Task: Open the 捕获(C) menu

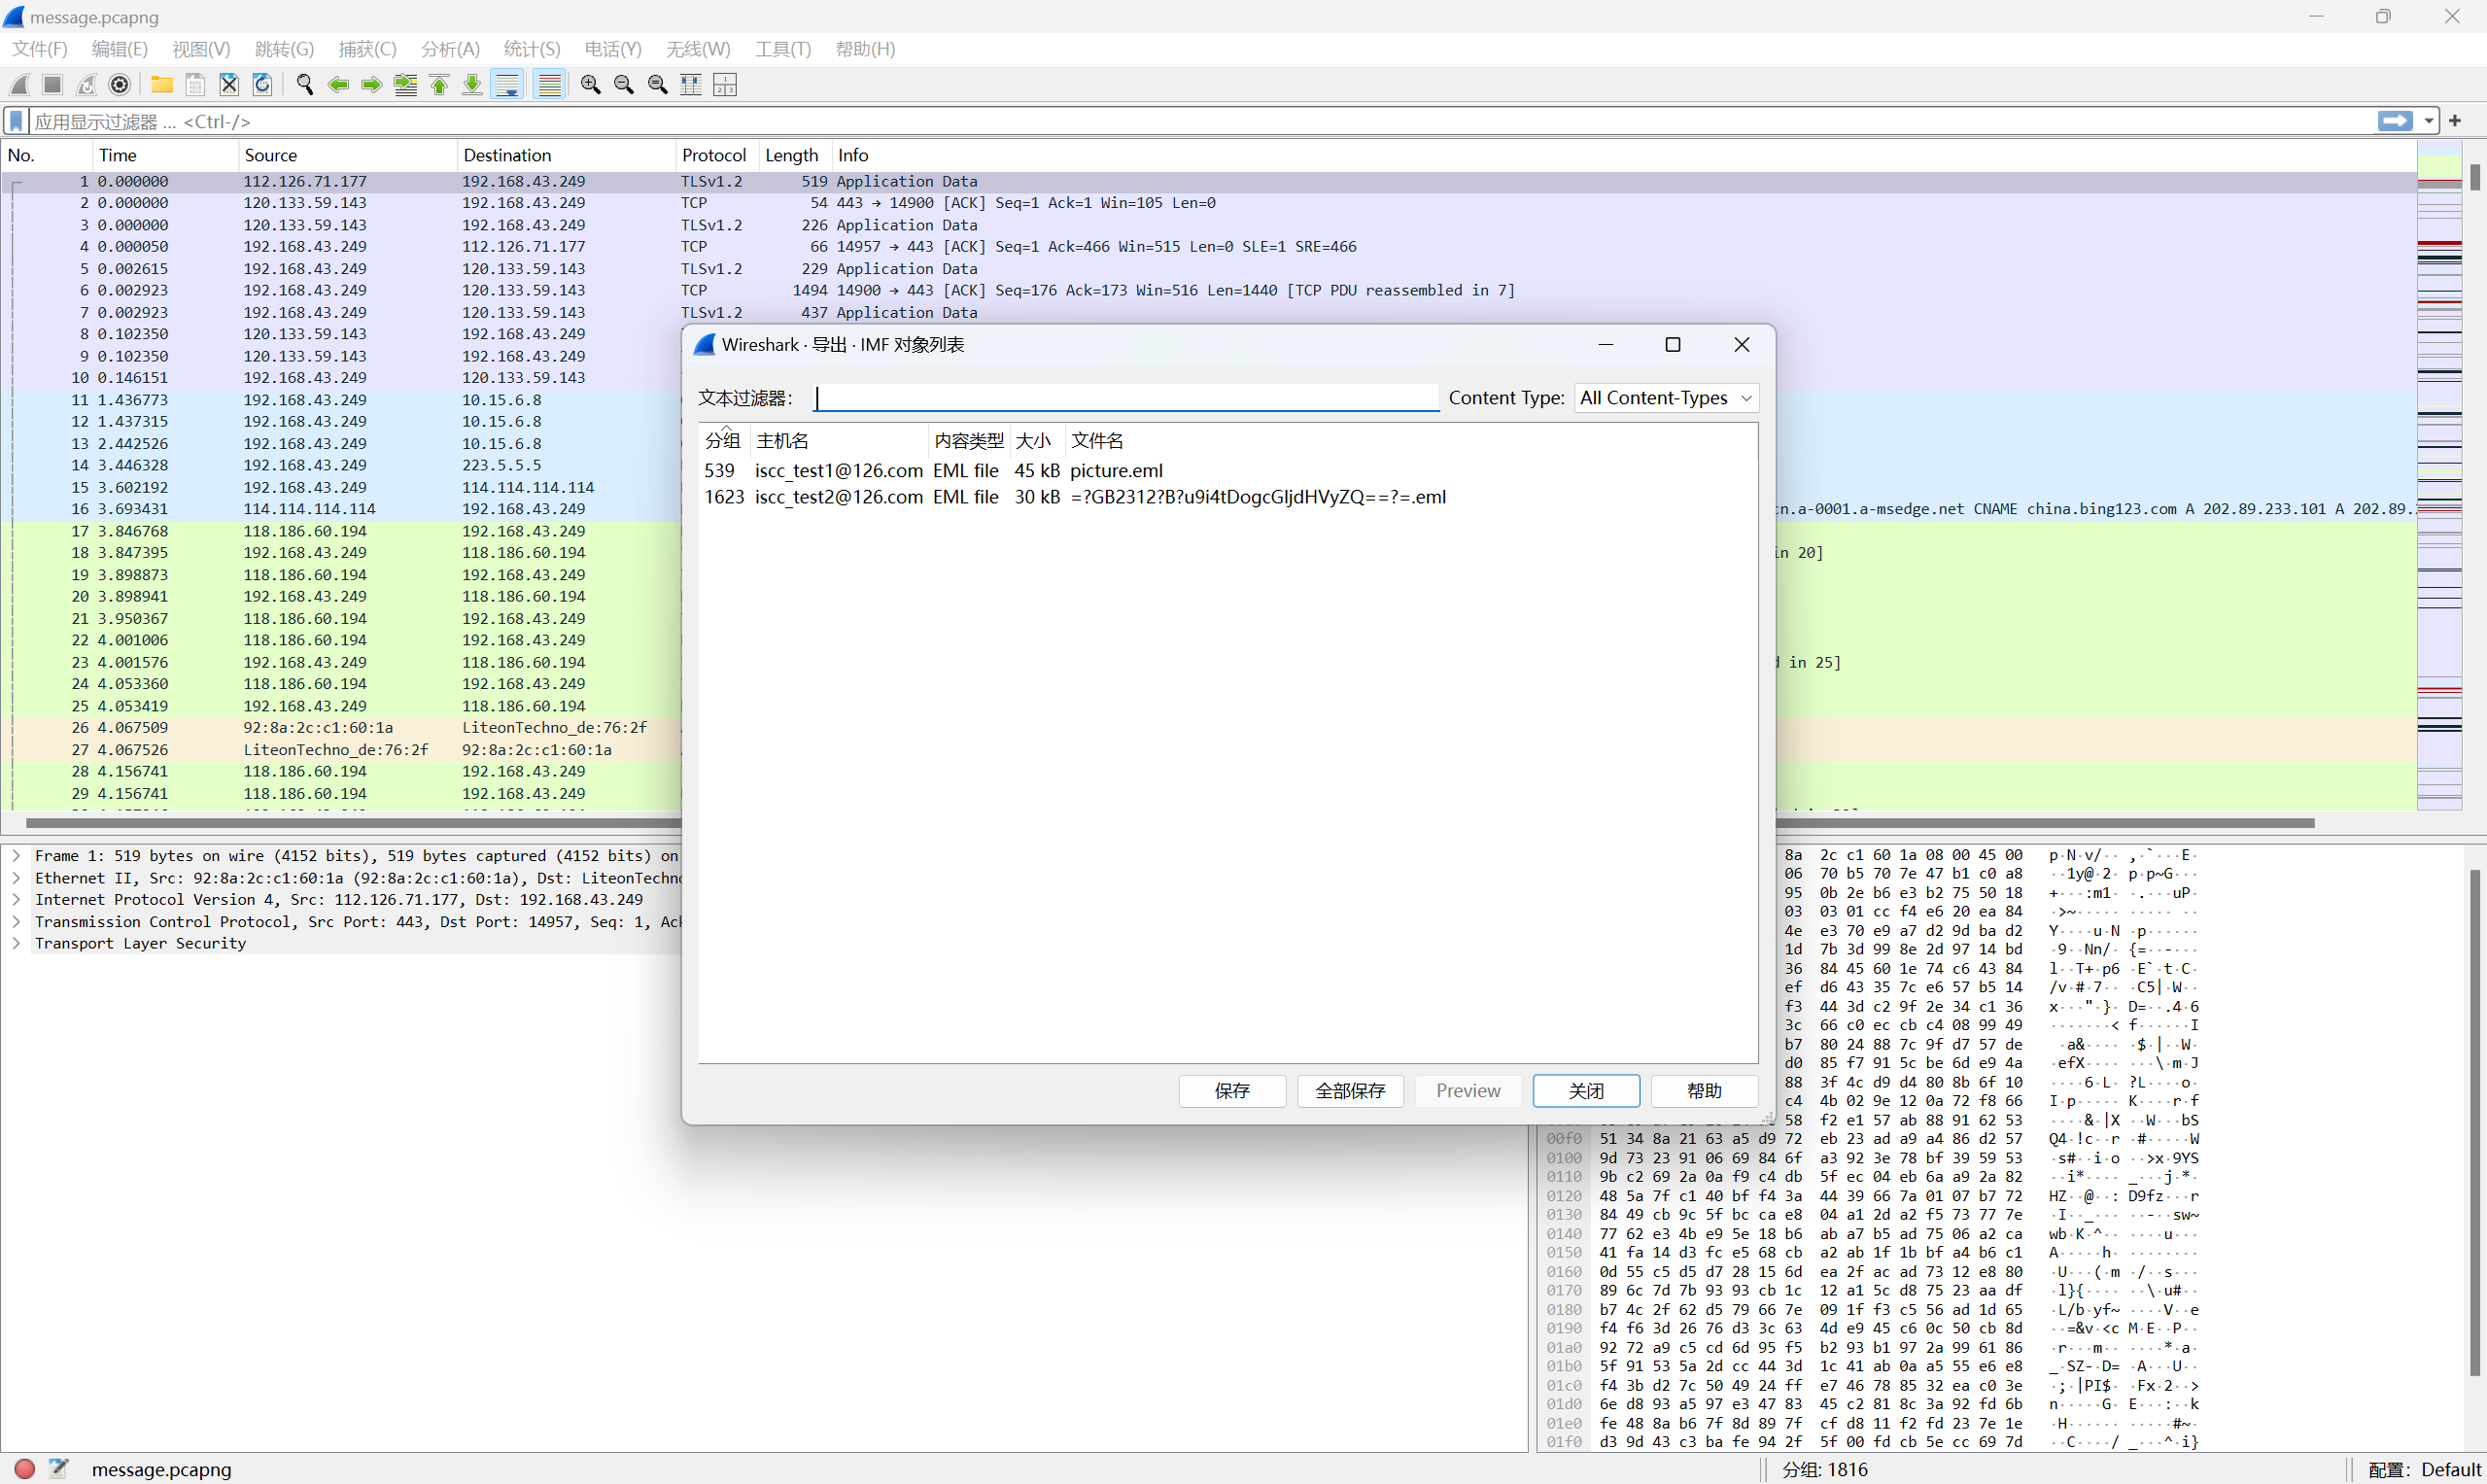Action: 367,49
